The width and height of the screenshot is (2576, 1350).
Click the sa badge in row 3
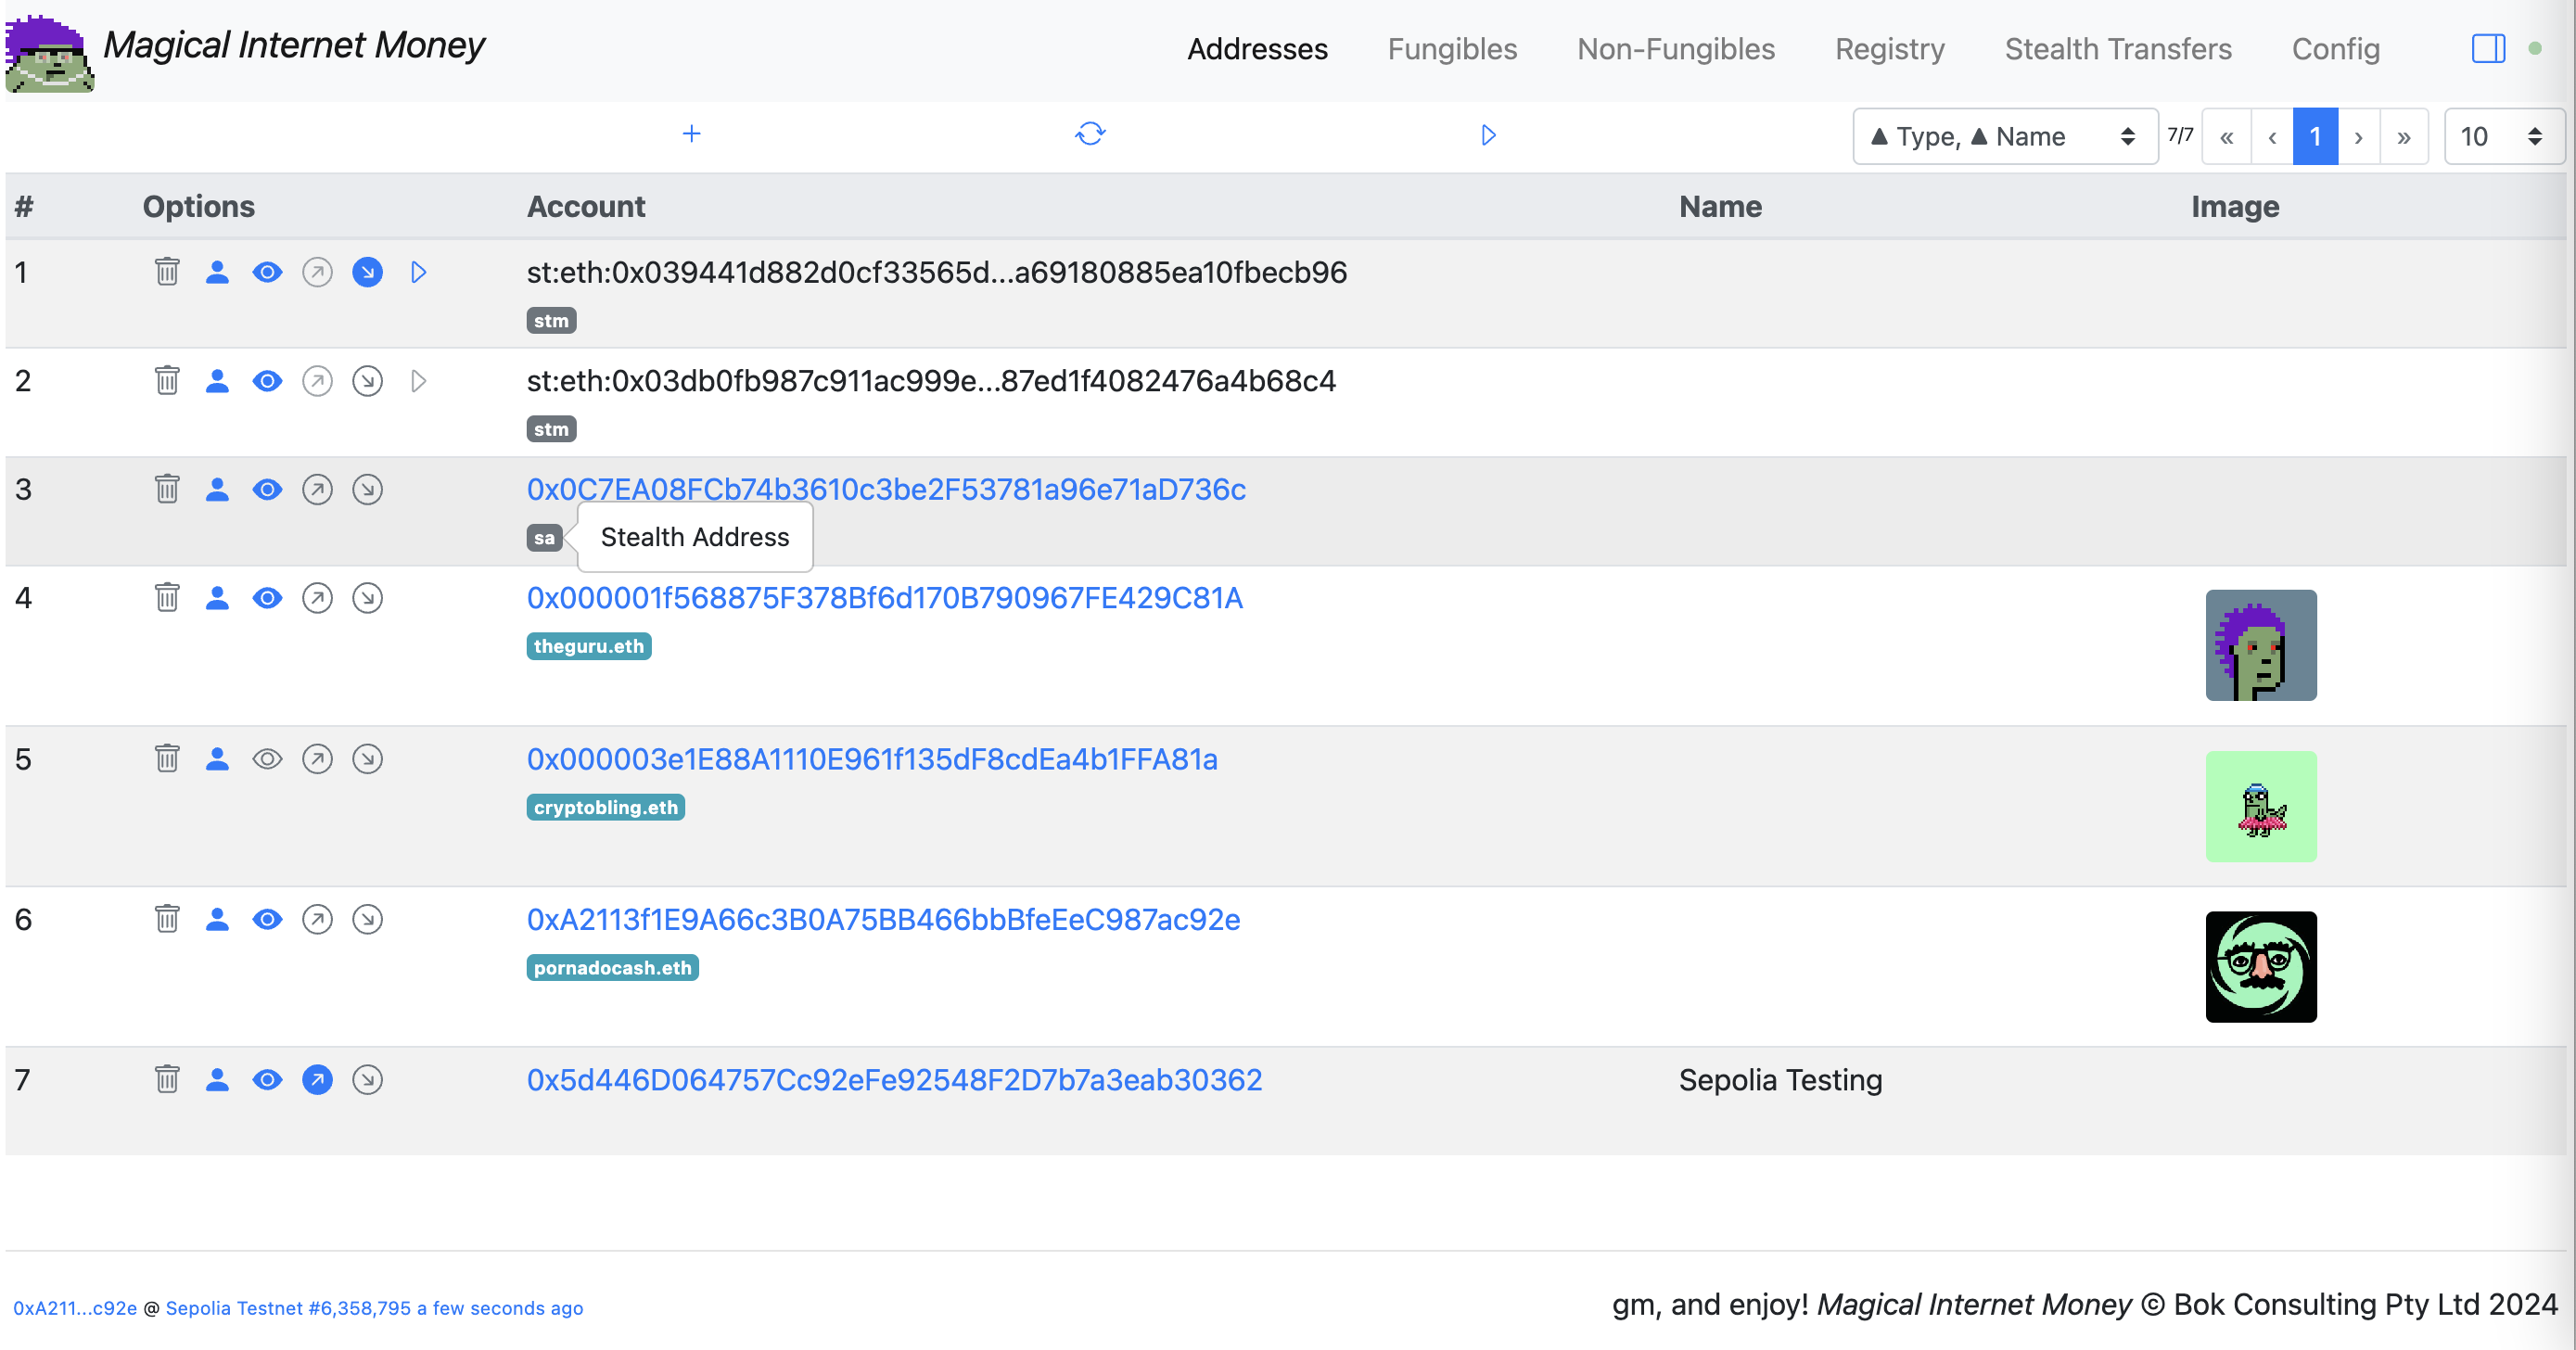[x=543, y=538]
